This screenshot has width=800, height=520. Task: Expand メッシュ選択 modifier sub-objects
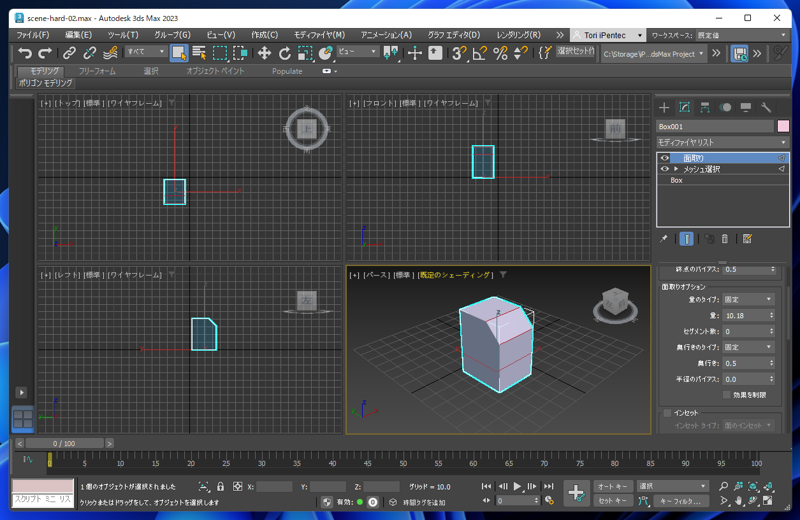[x=676, y=169]
